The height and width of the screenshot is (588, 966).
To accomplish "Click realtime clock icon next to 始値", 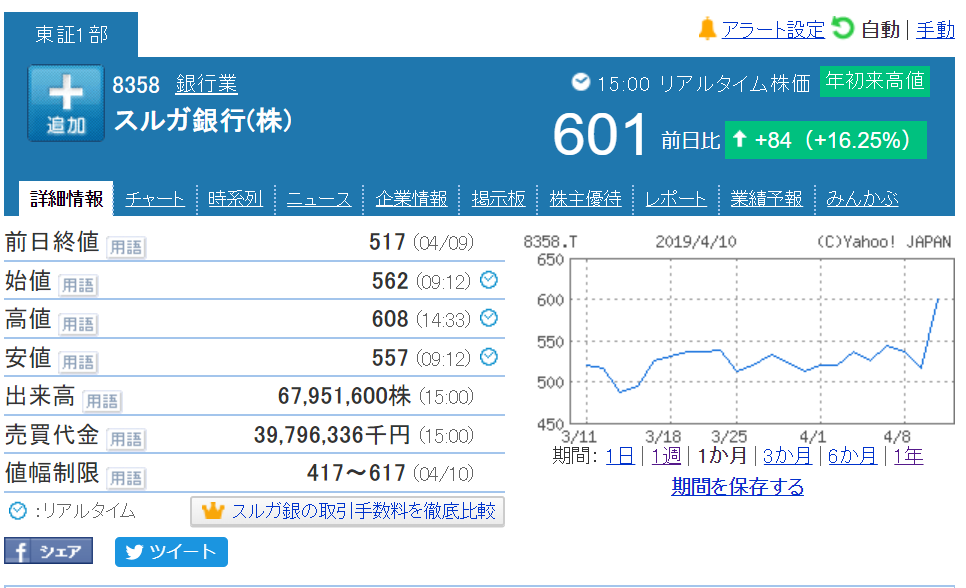I will [489, 280].
